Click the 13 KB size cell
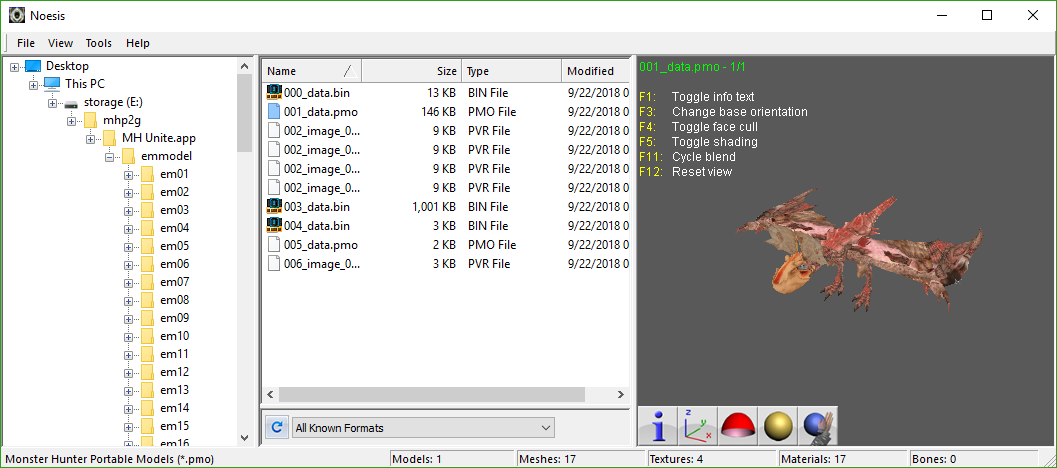Screen dimensions: 1057x468 pos(442,93)
